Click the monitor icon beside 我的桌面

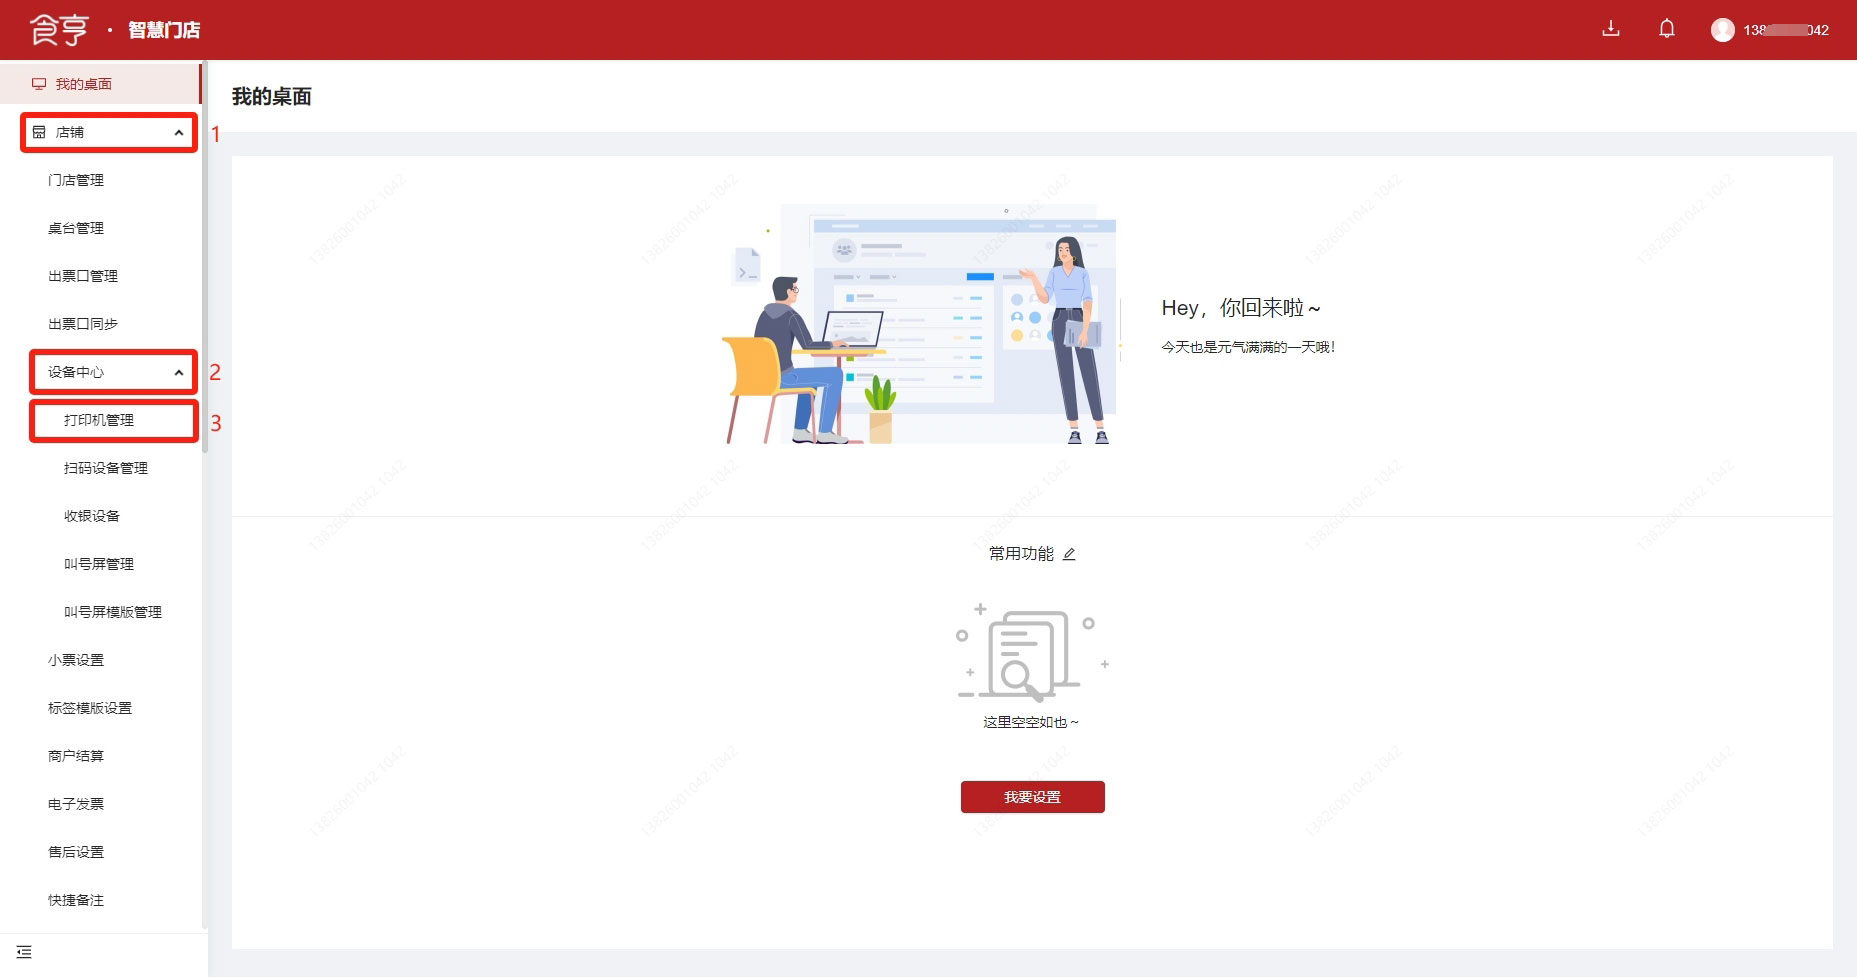39,84
